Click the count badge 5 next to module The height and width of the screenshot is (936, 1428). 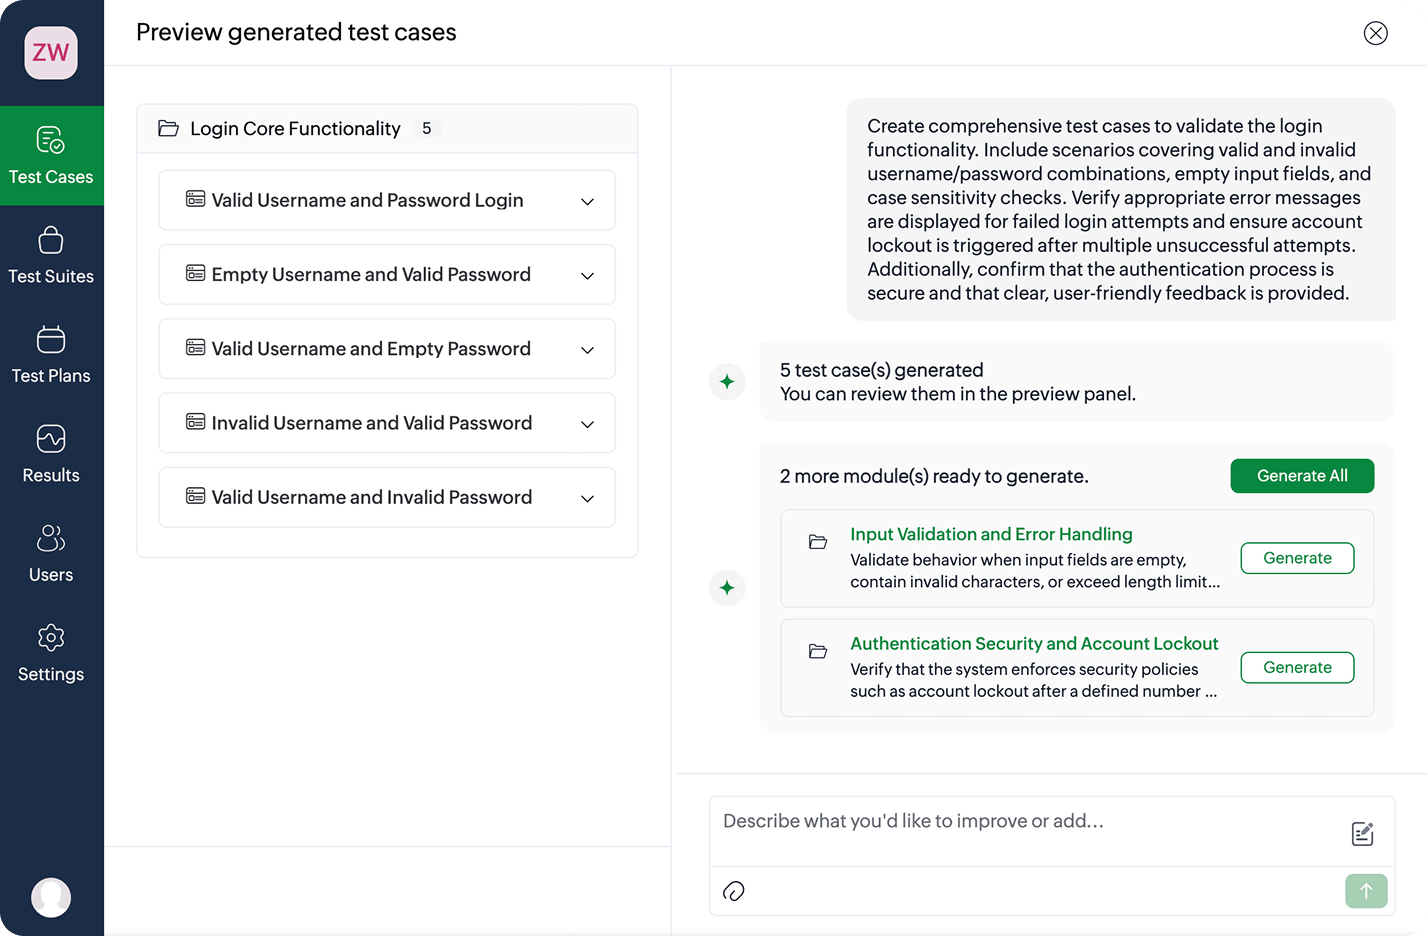point(427,129)
